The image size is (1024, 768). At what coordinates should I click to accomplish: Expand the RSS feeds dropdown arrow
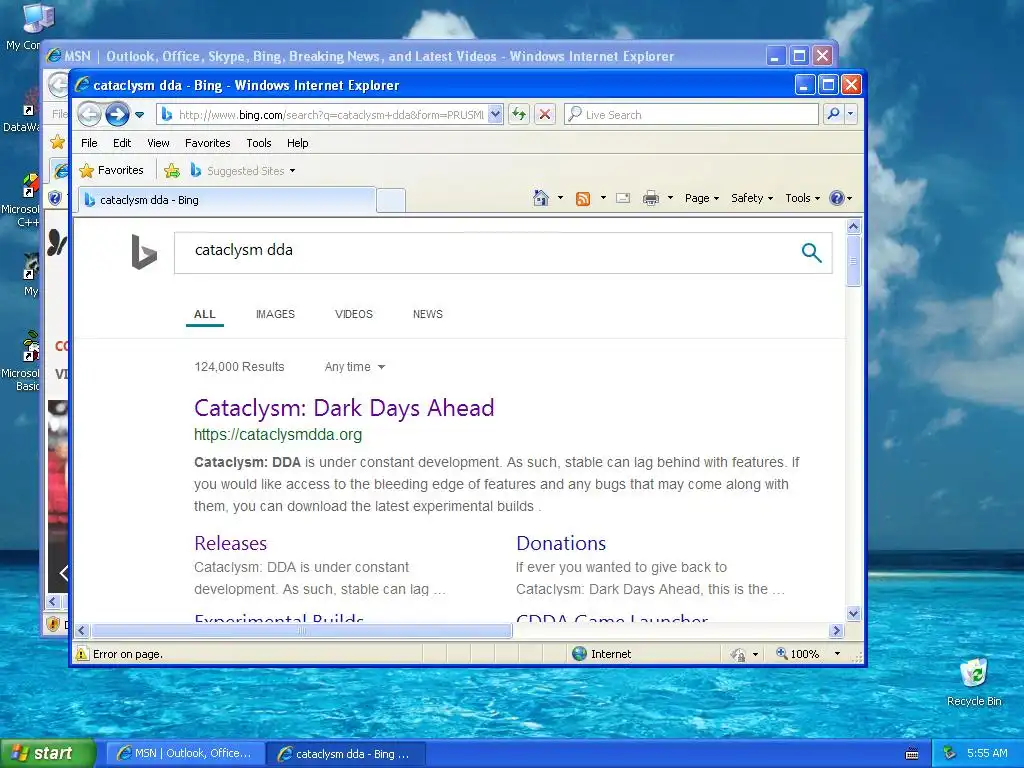[603, 198]
